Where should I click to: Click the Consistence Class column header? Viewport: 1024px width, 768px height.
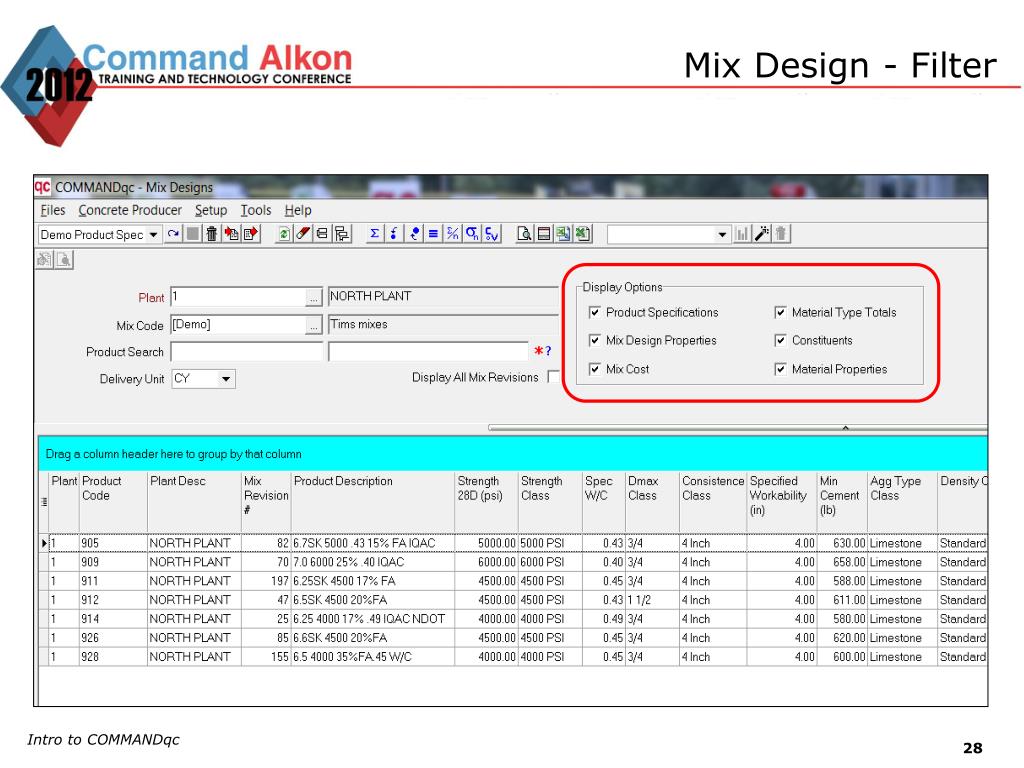pos(713,501)
